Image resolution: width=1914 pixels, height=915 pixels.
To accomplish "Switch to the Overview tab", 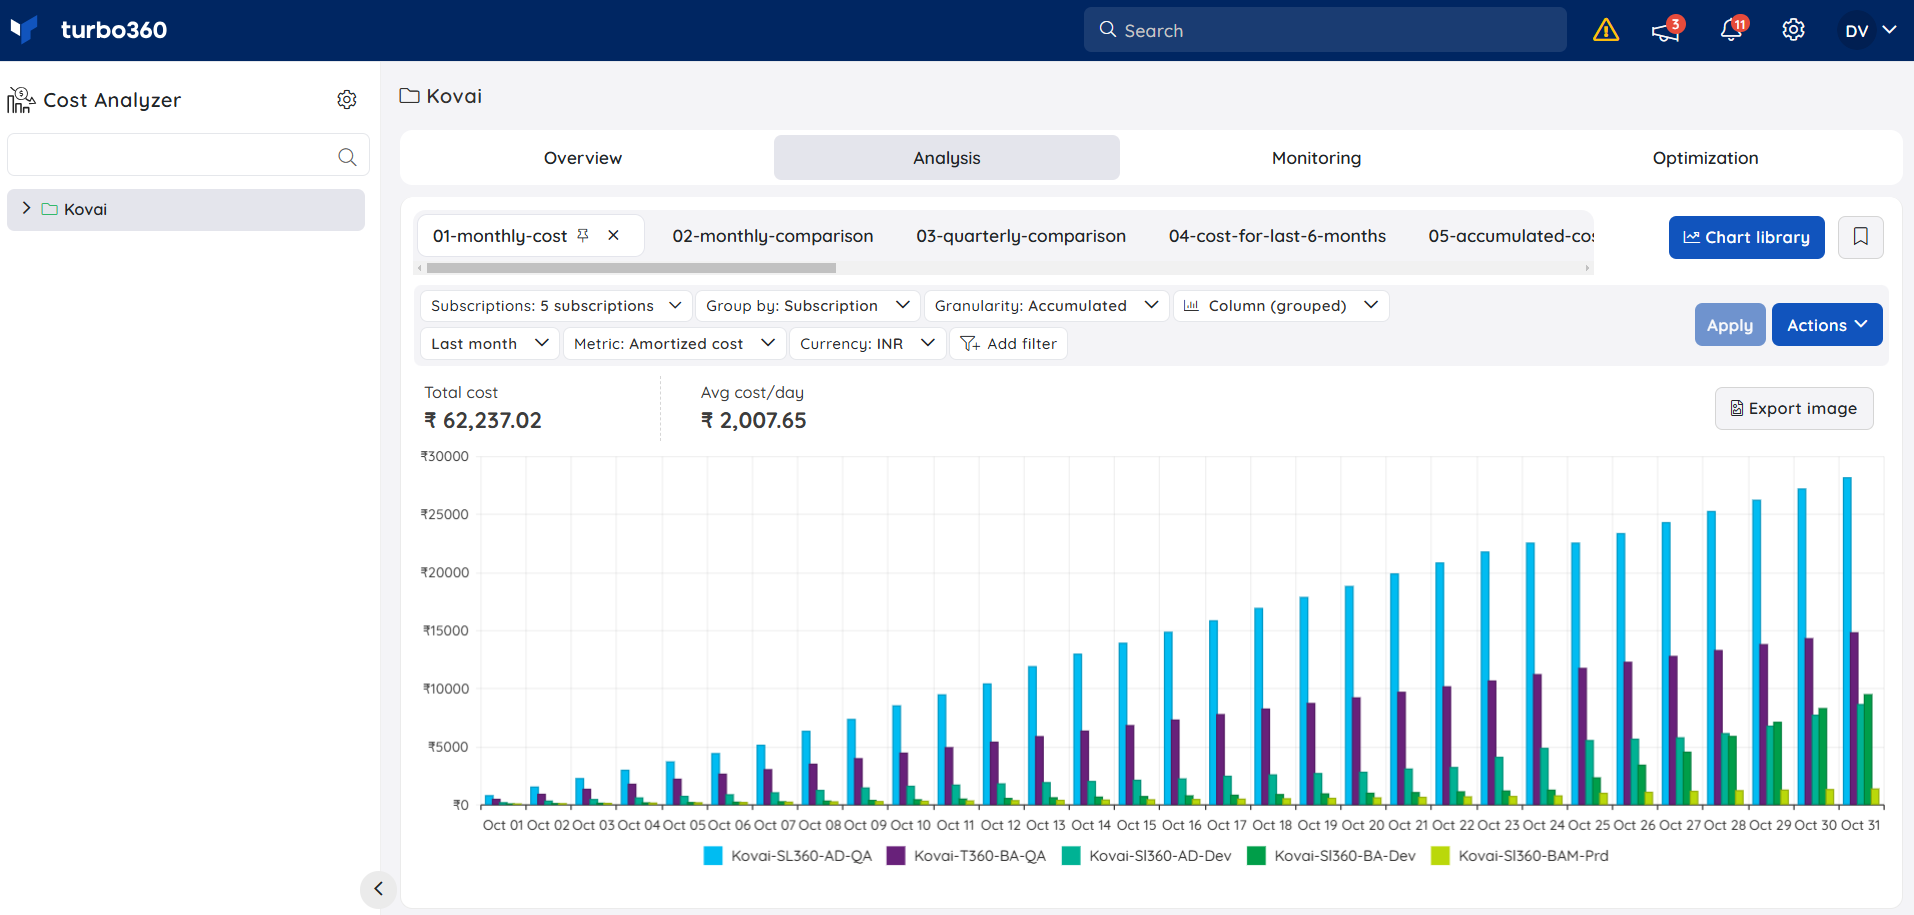I will click(583, 158).
